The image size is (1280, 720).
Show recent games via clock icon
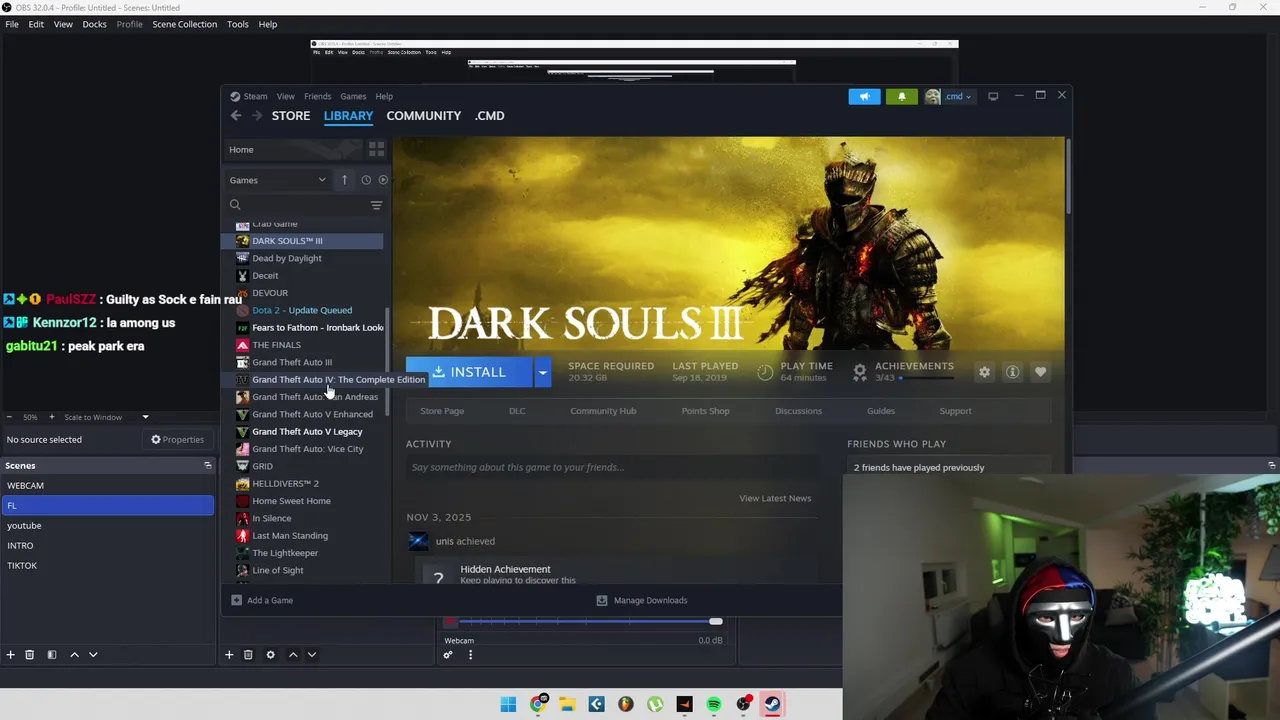point(366,180)
